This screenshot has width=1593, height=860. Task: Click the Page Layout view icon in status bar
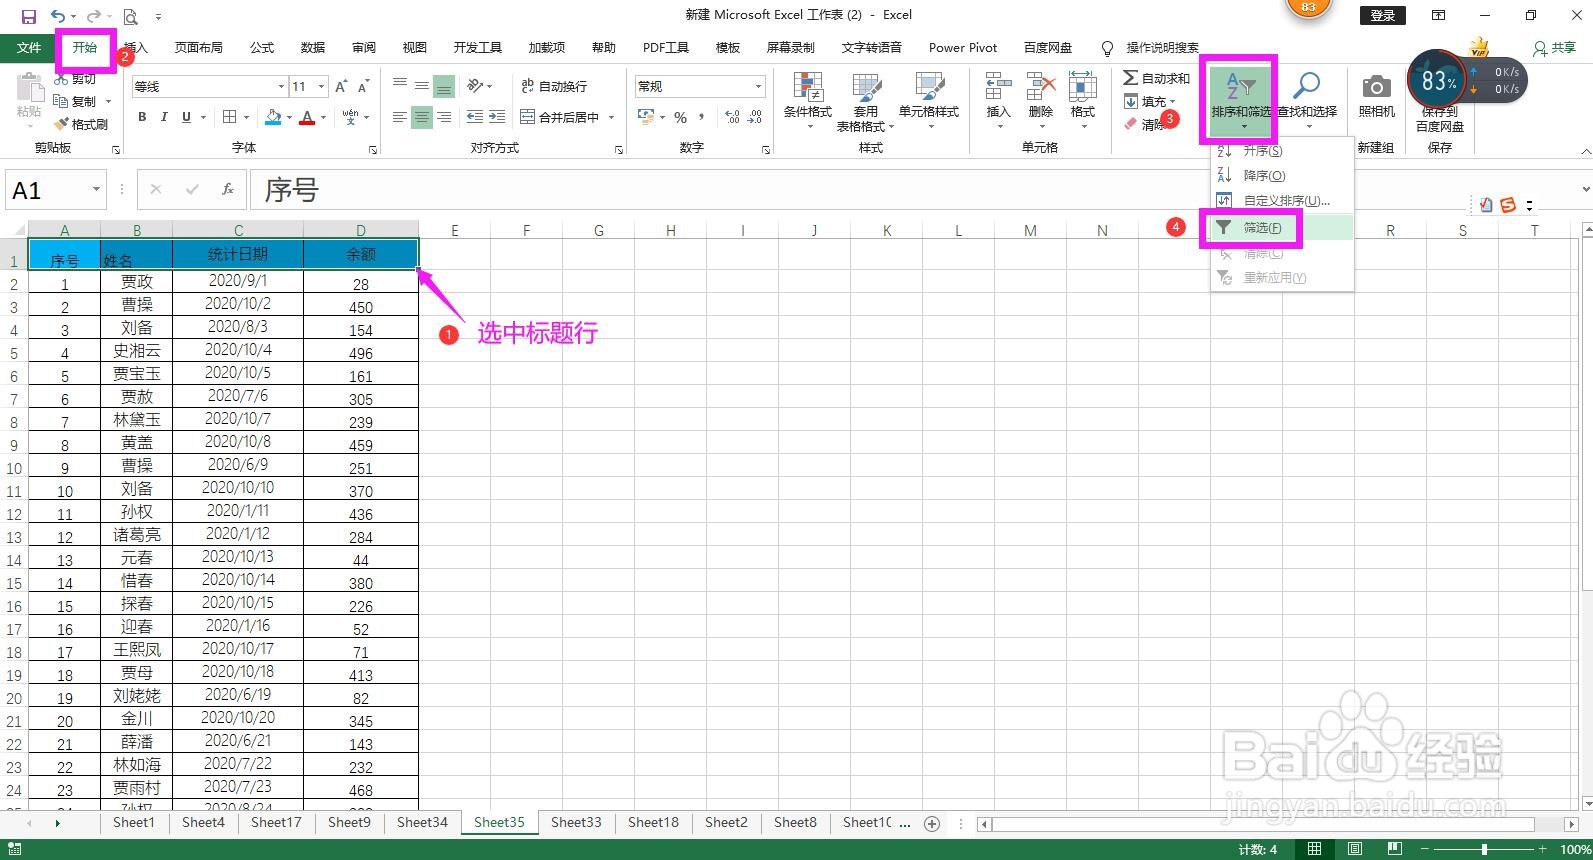(1354, 849)
